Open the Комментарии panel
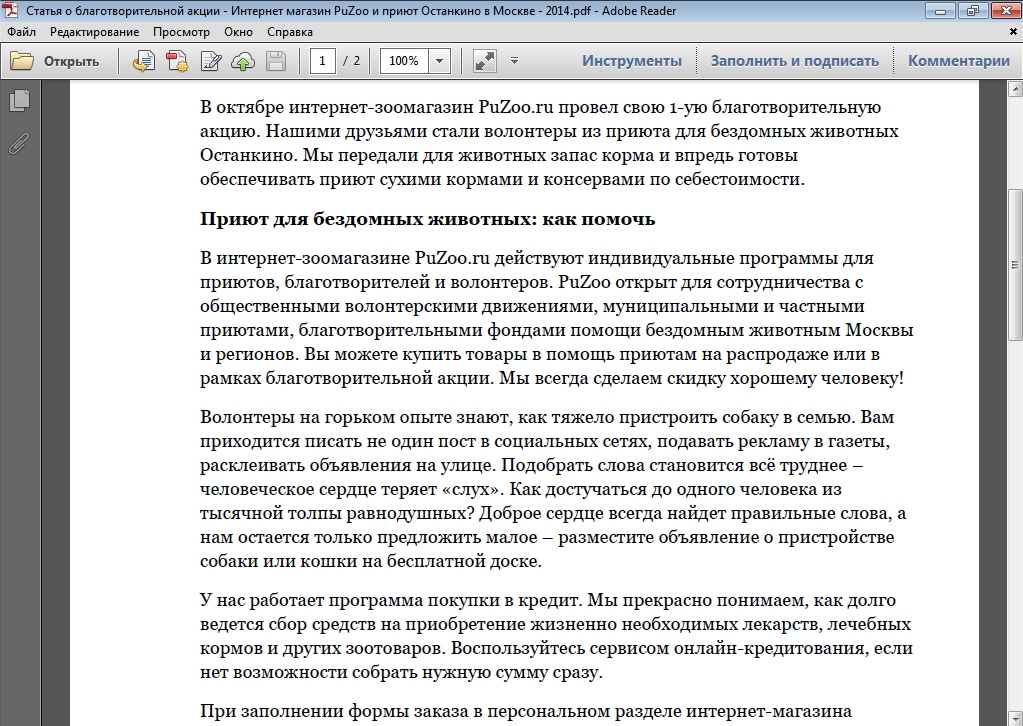 tap(959, 61)
